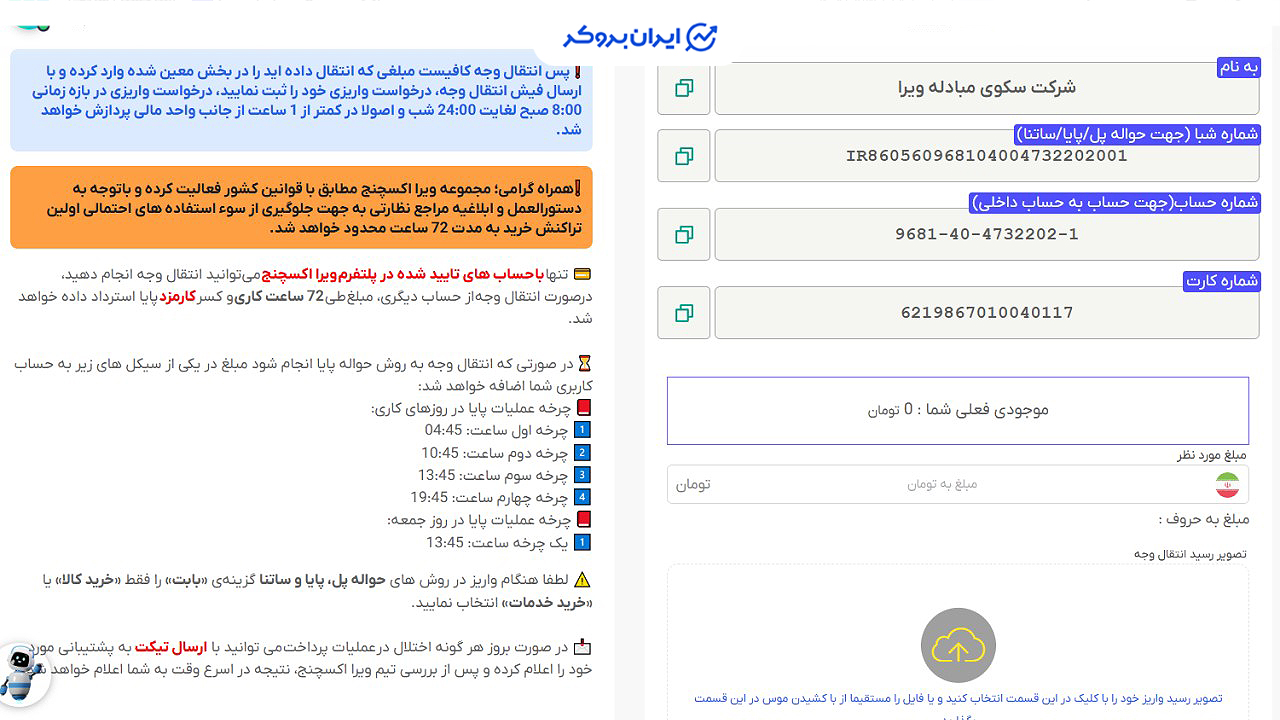The width and height of the screenshot is (1280, 720).
Task: Click the مبلغ به حروف label
Action: 1204,519
